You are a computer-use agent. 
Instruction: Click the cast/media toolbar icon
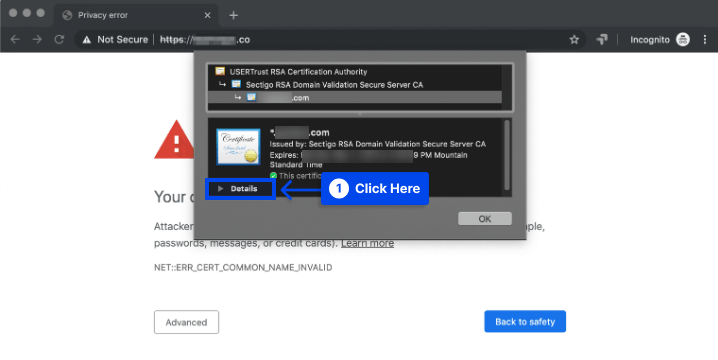602,40
